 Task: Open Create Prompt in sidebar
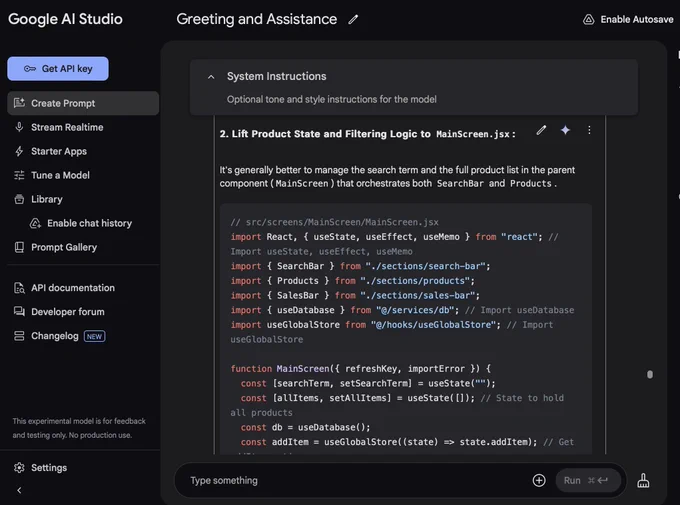[83, 103]
